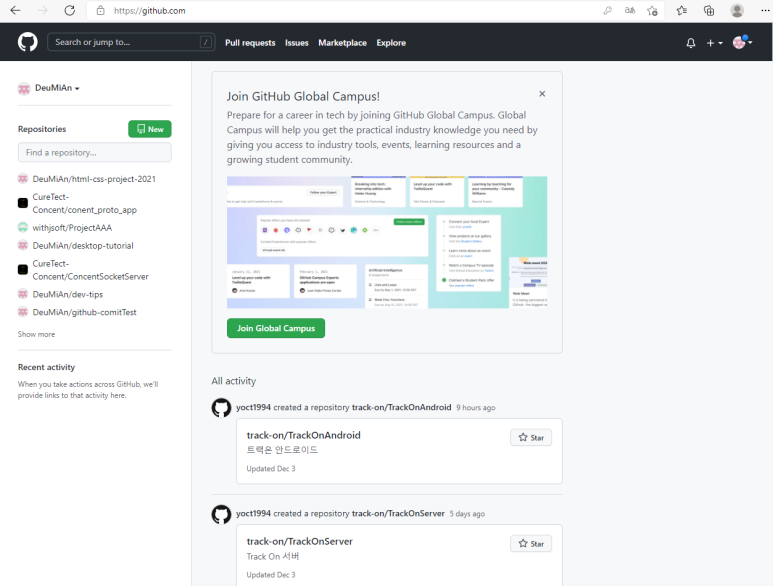Click 'Updated Dec 3' under TrackOnAndroid
The width and height of the screenshot is (773, 586).
pyautogui.click(x=271, y=469)
